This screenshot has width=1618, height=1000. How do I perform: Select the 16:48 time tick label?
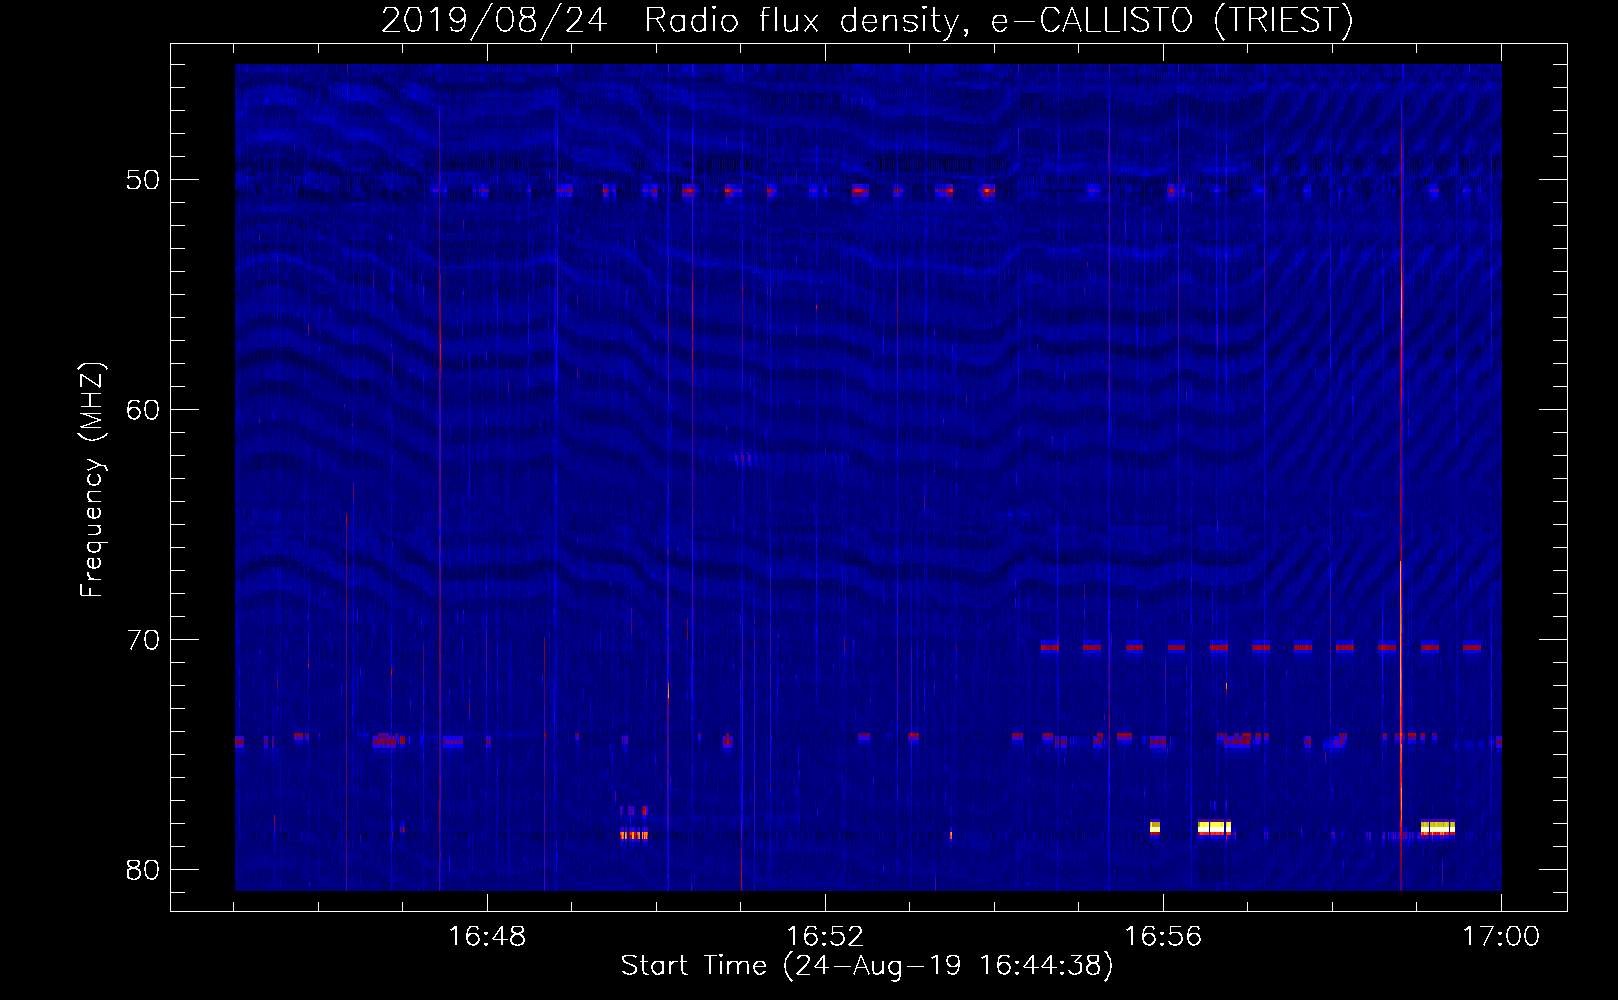pyautogui.click(x=487, y=936)
